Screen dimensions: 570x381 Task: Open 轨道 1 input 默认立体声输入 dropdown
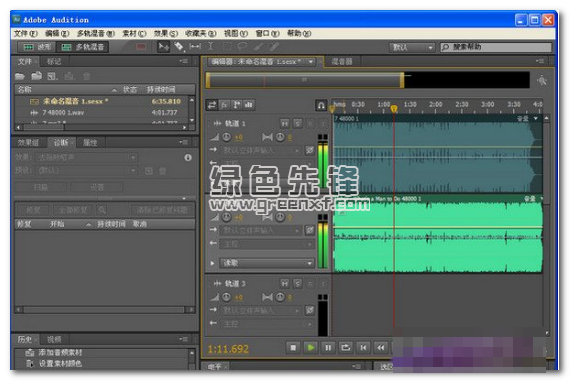coord(261,150)
